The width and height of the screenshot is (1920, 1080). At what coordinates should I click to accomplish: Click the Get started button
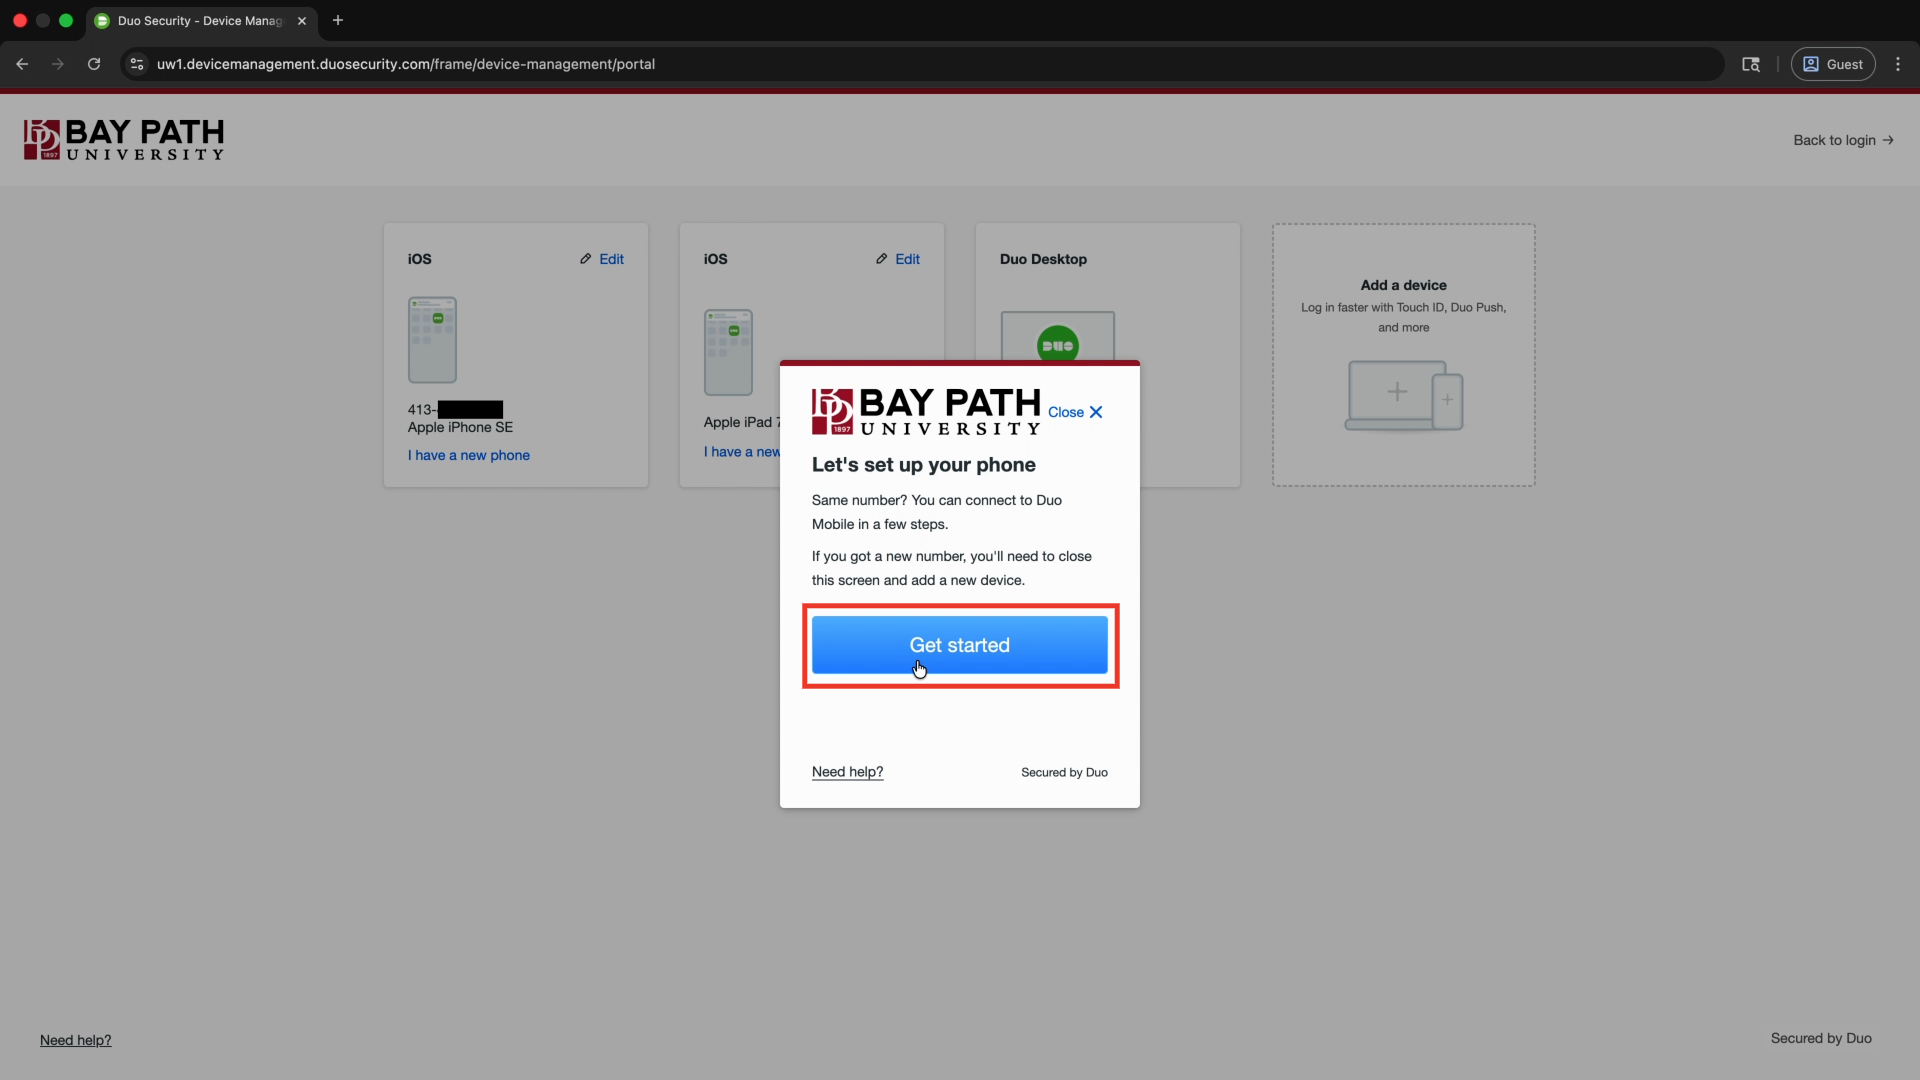[959, 645]
